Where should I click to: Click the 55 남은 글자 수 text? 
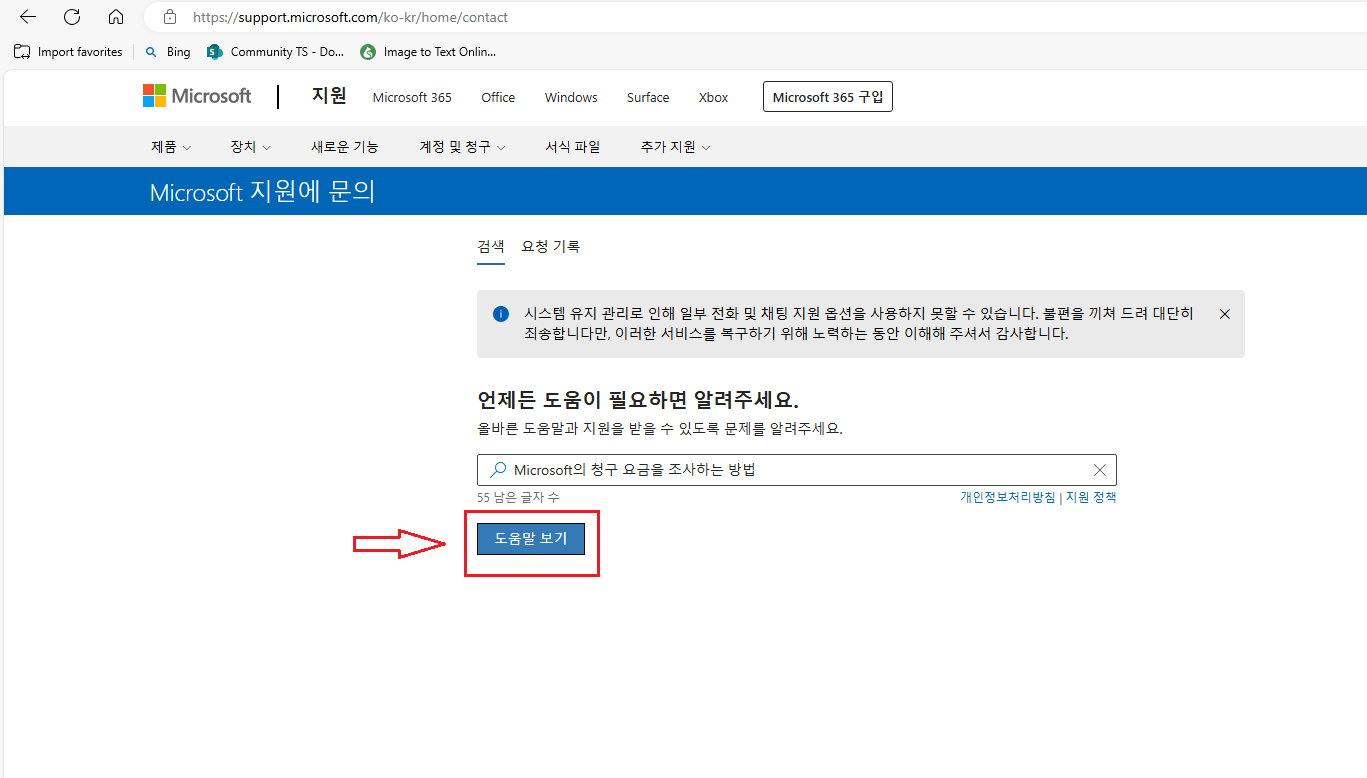tap(518, 497)
